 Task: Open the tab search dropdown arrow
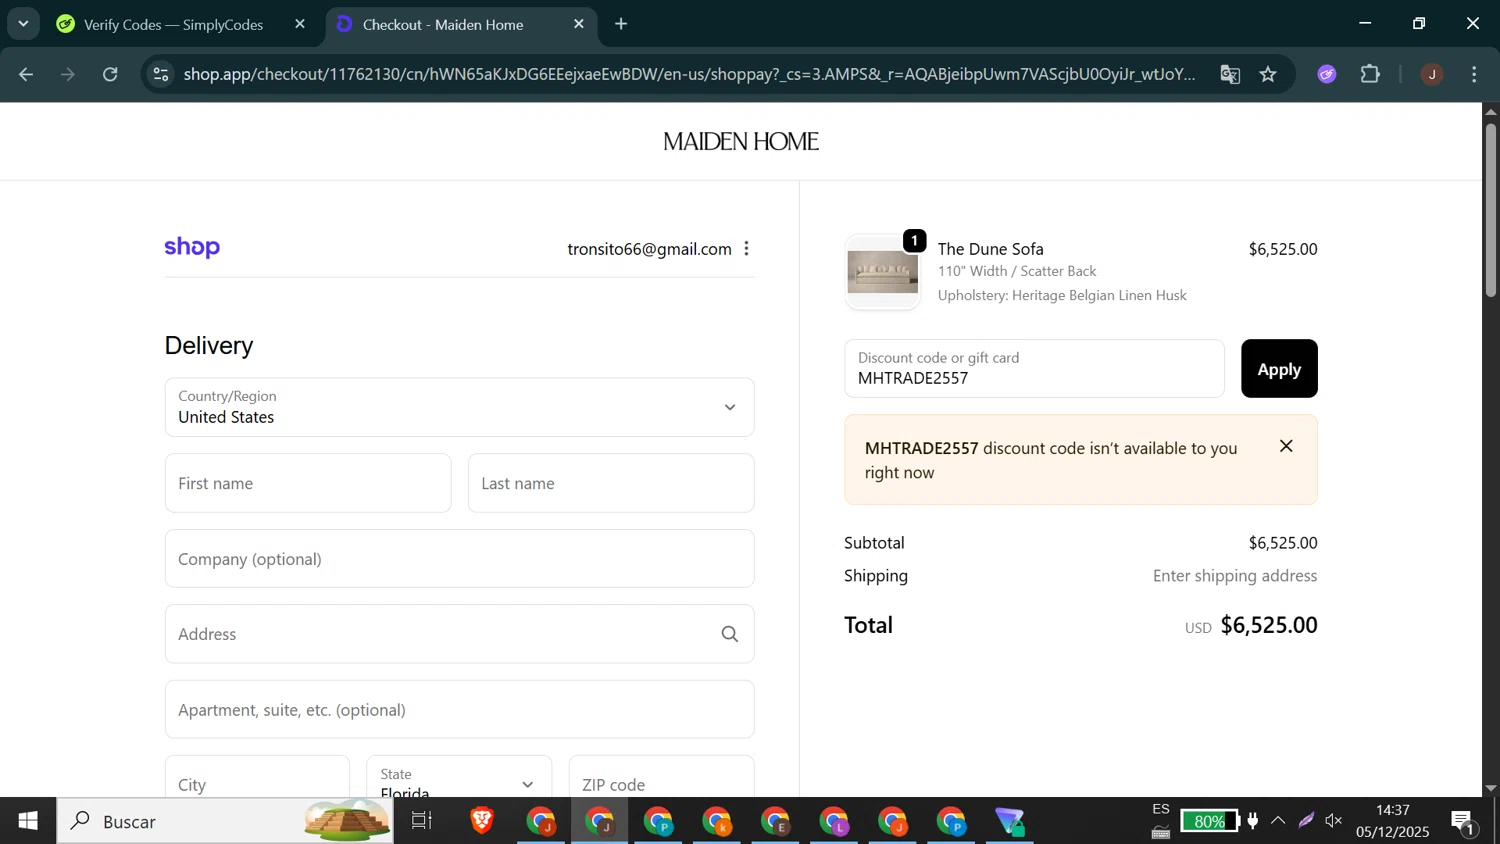(23, 23)
